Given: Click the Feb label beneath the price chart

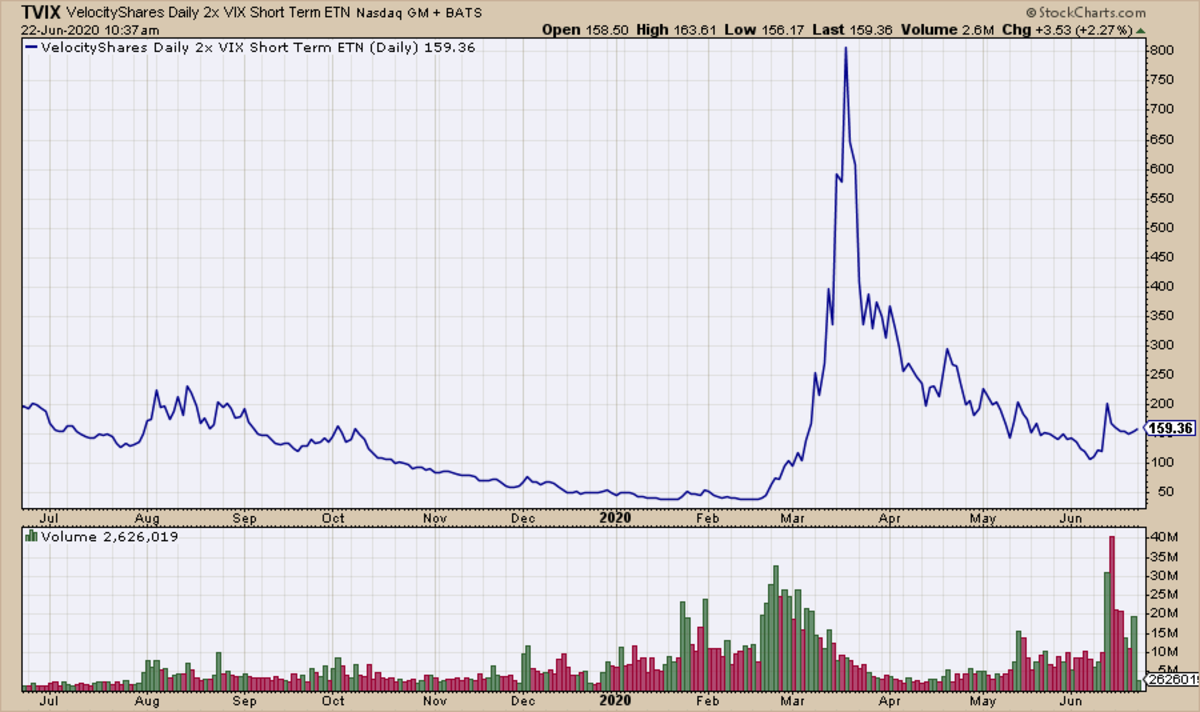Looking at the screenshot, I should coord(707,519).
